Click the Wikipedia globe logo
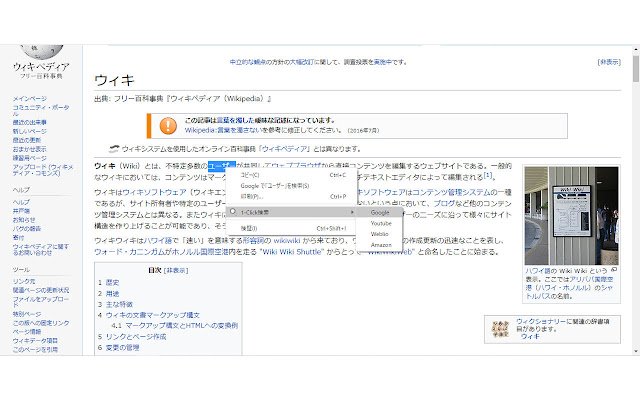640x400 pixels. pyautogui.click(x=42, y=51)
